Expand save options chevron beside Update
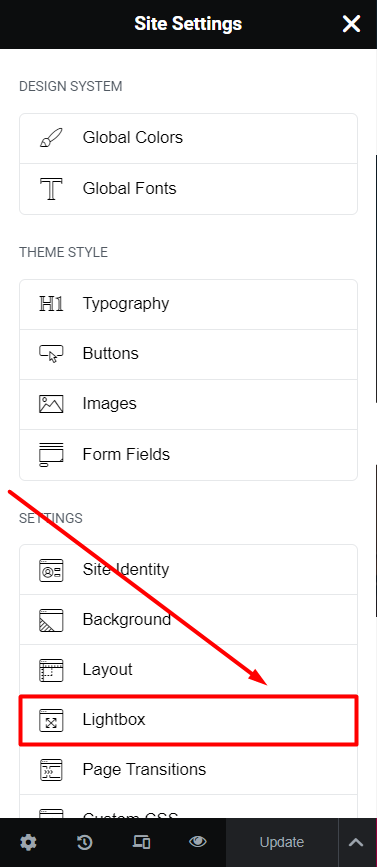Screen dimensions: 377x867 pos(357,843)
